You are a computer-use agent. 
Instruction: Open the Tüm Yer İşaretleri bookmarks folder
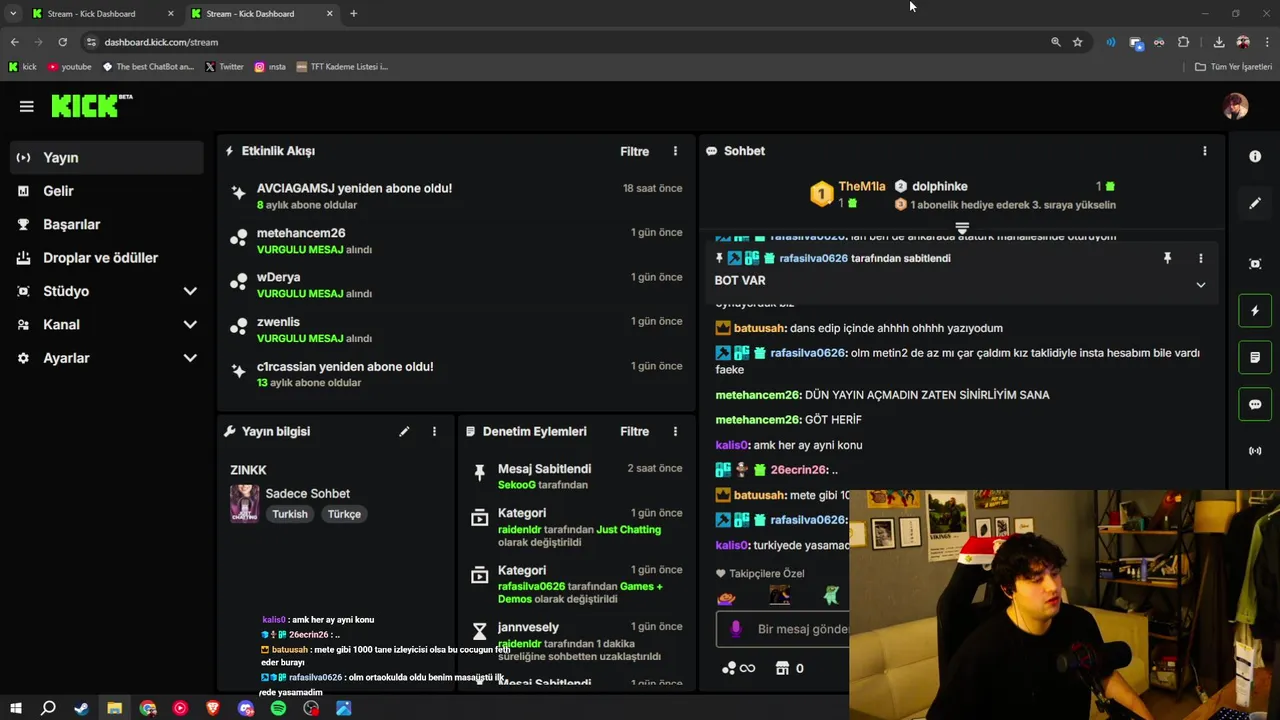[1234, 67]
